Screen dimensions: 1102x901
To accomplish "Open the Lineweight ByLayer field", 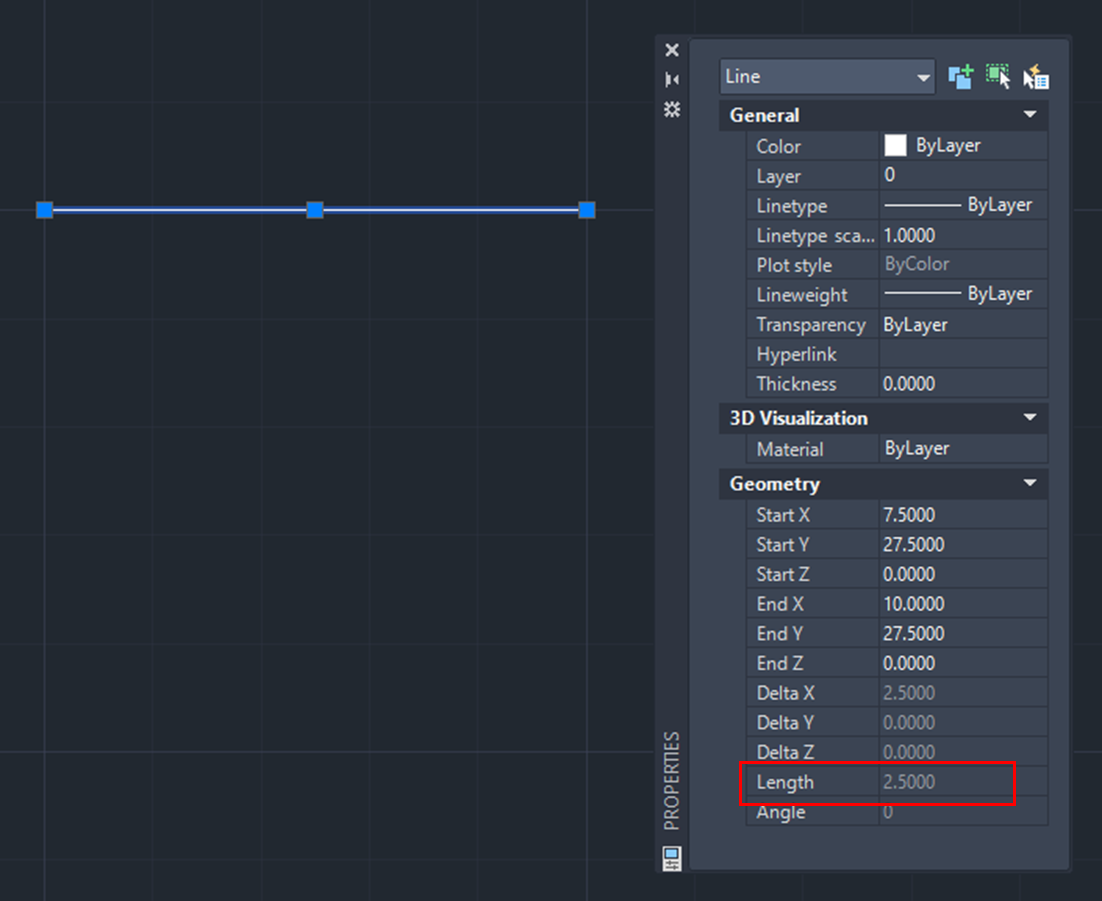I will (963, 294).
